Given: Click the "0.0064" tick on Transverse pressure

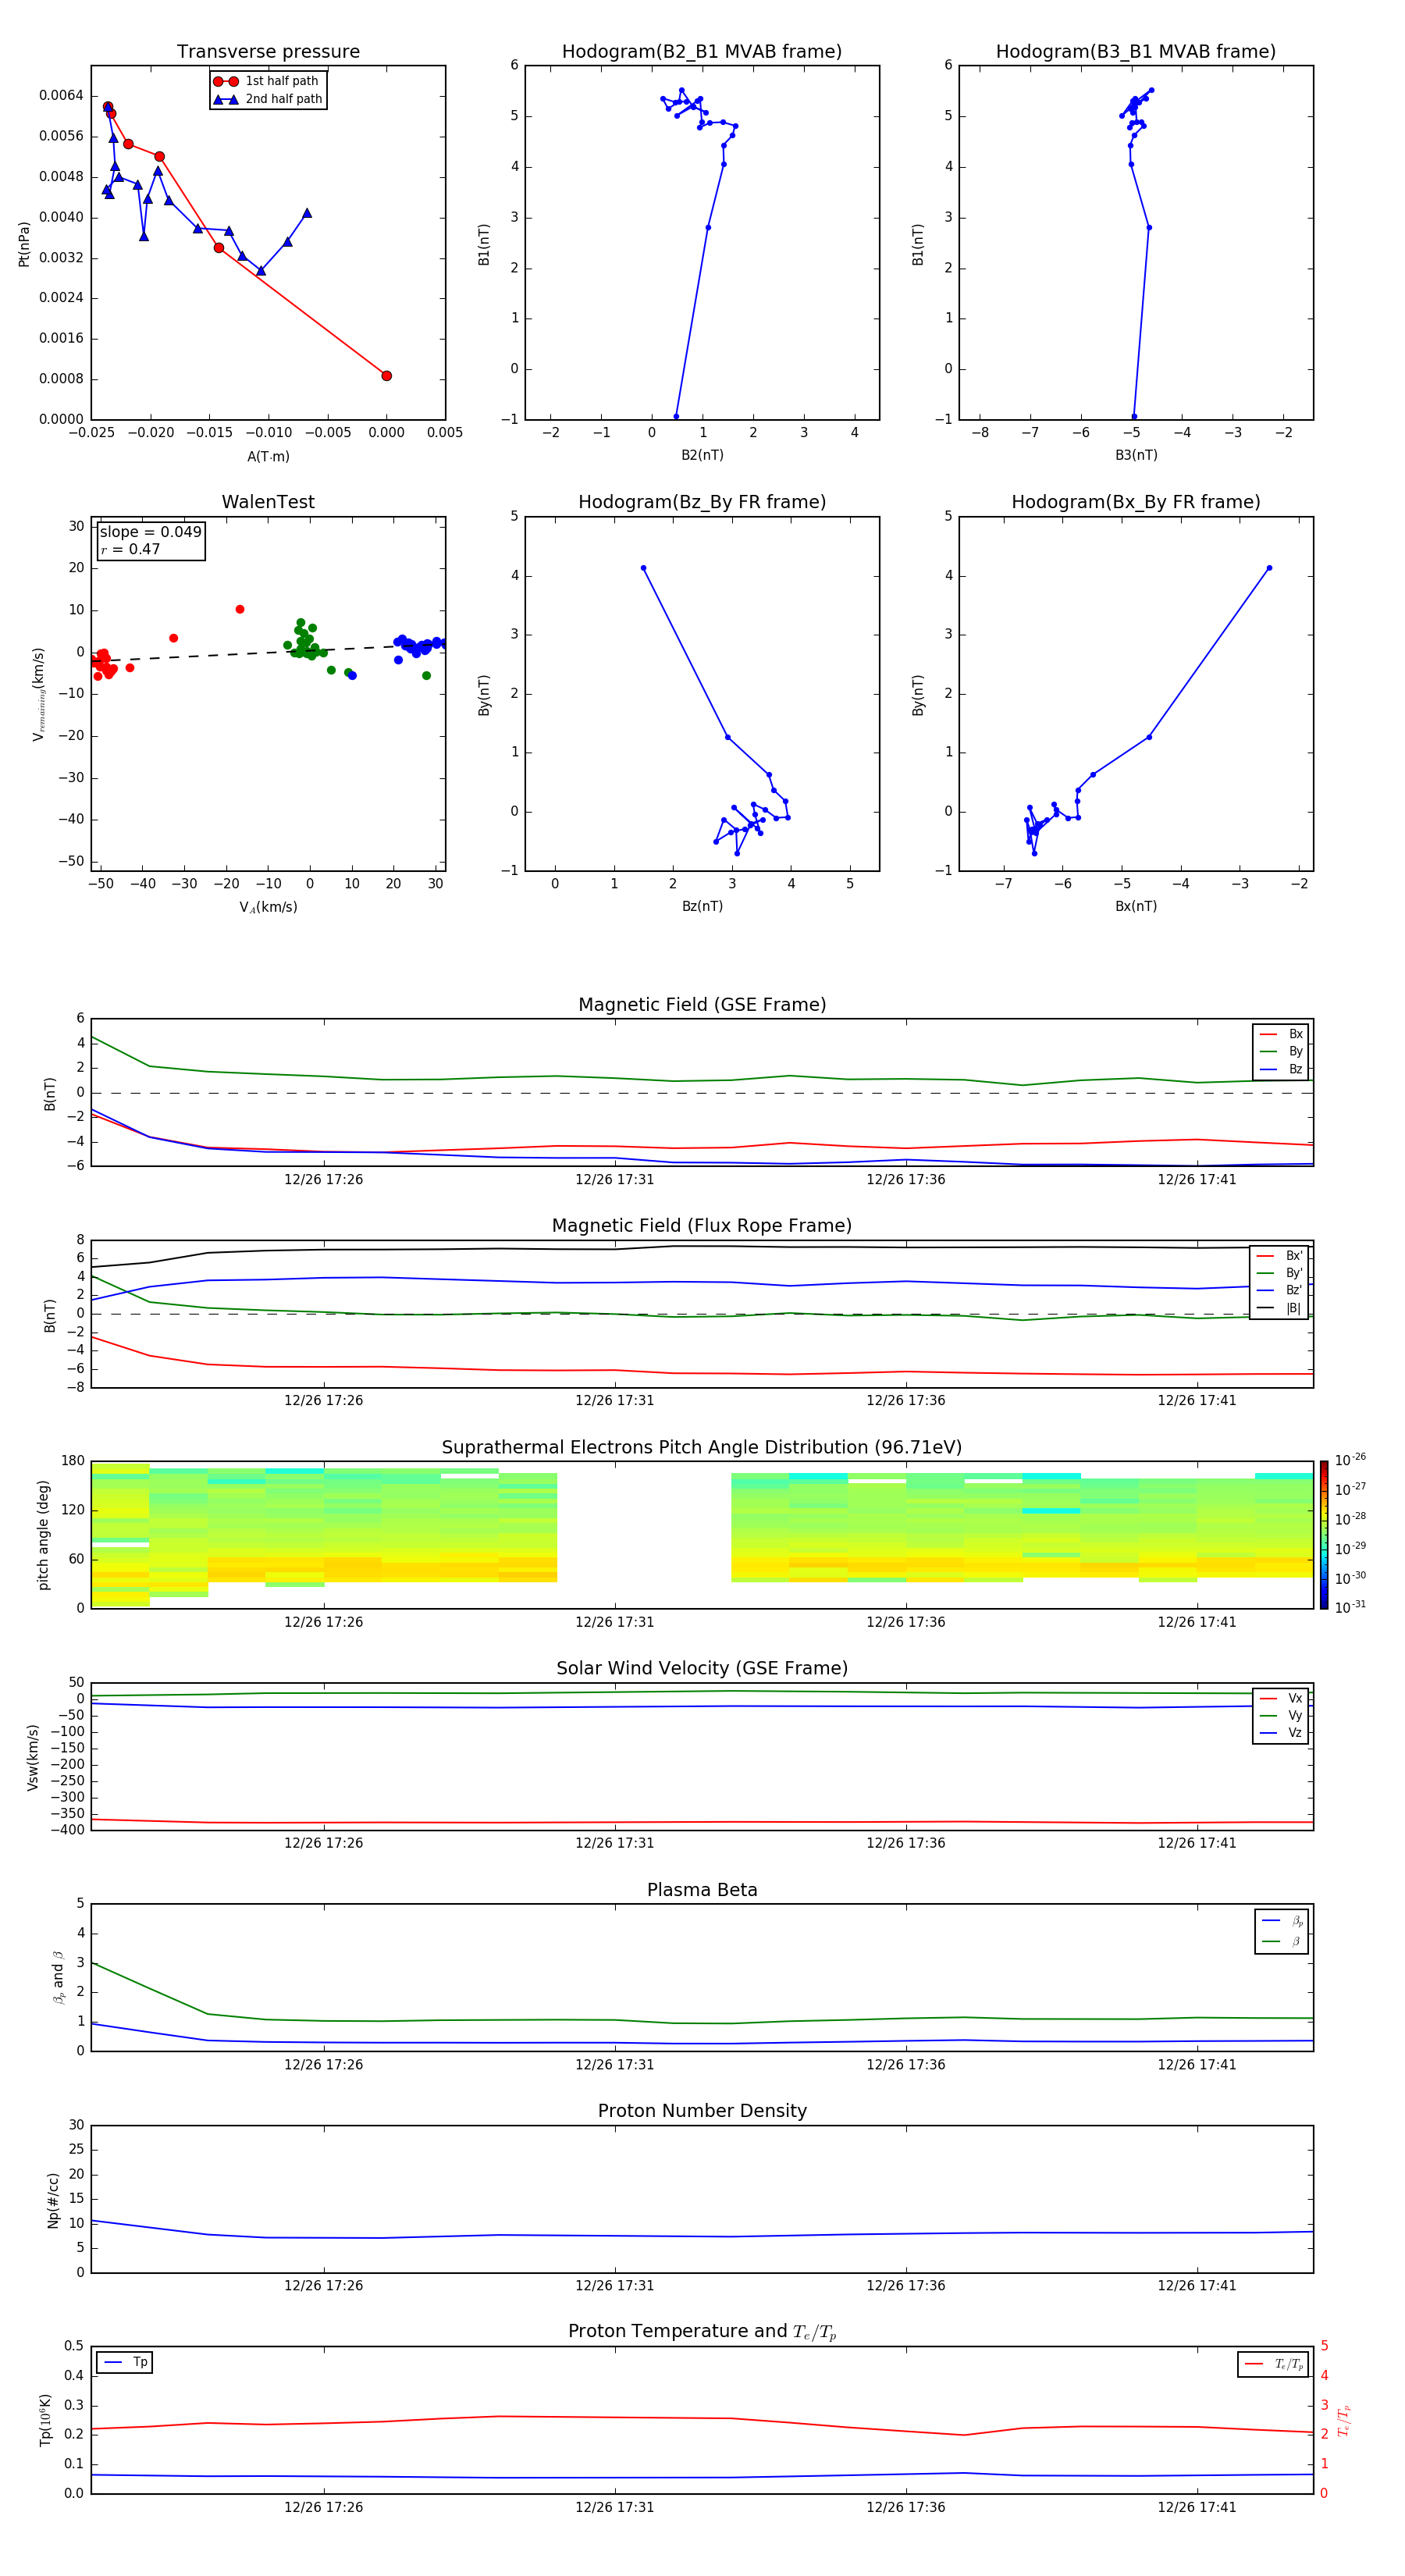Looking at the screenshot, I should (61, 96).
